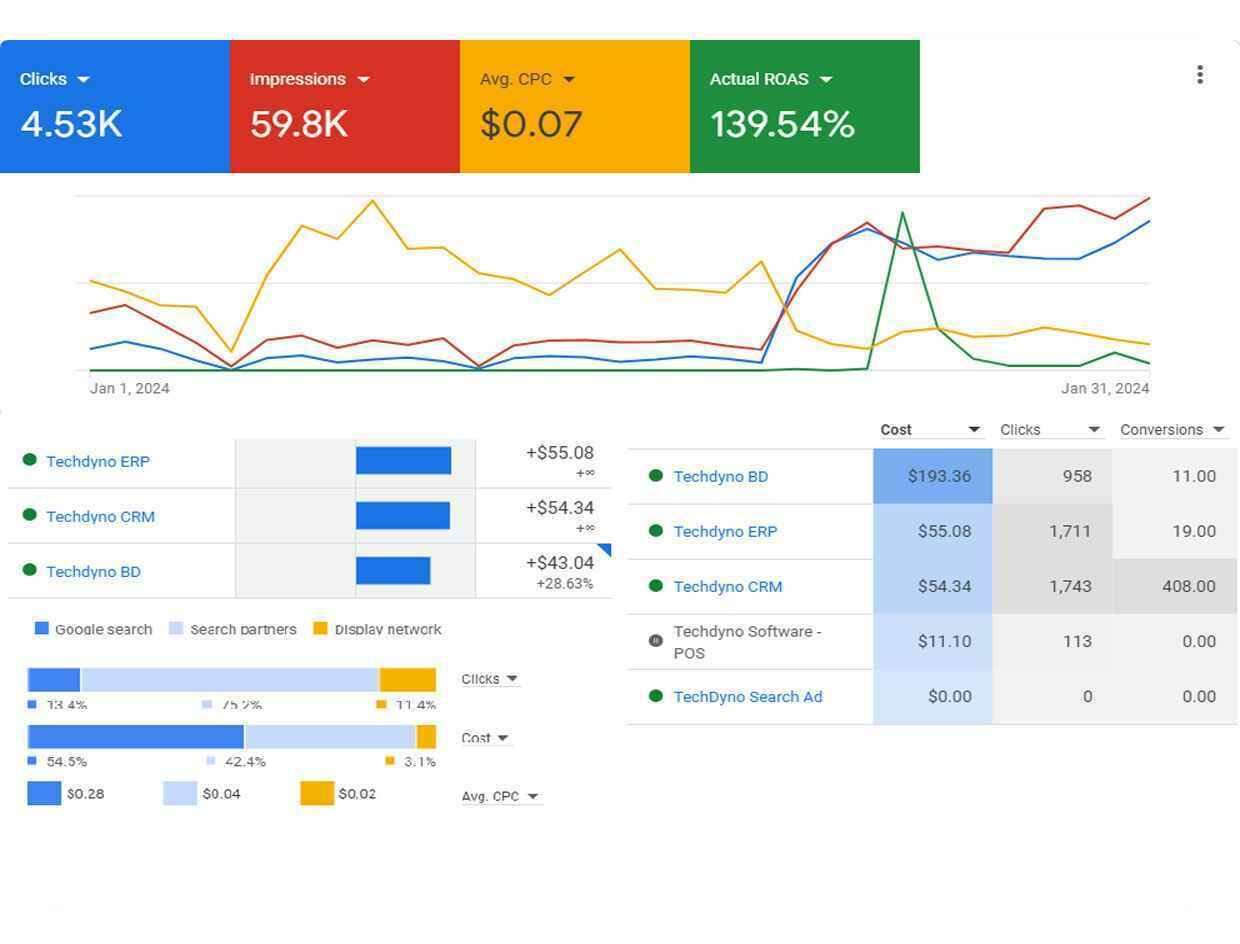Open the three-dot more options menu

click(x=1199, y=75)
